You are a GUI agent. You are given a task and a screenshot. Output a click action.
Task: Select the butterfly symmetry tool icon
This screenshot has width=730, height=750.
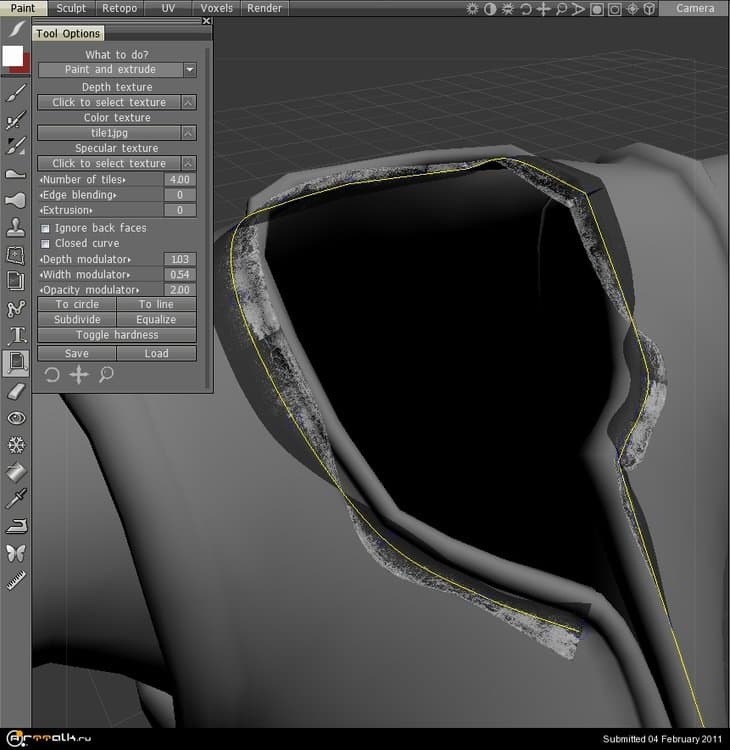click(x=15, y=552)
